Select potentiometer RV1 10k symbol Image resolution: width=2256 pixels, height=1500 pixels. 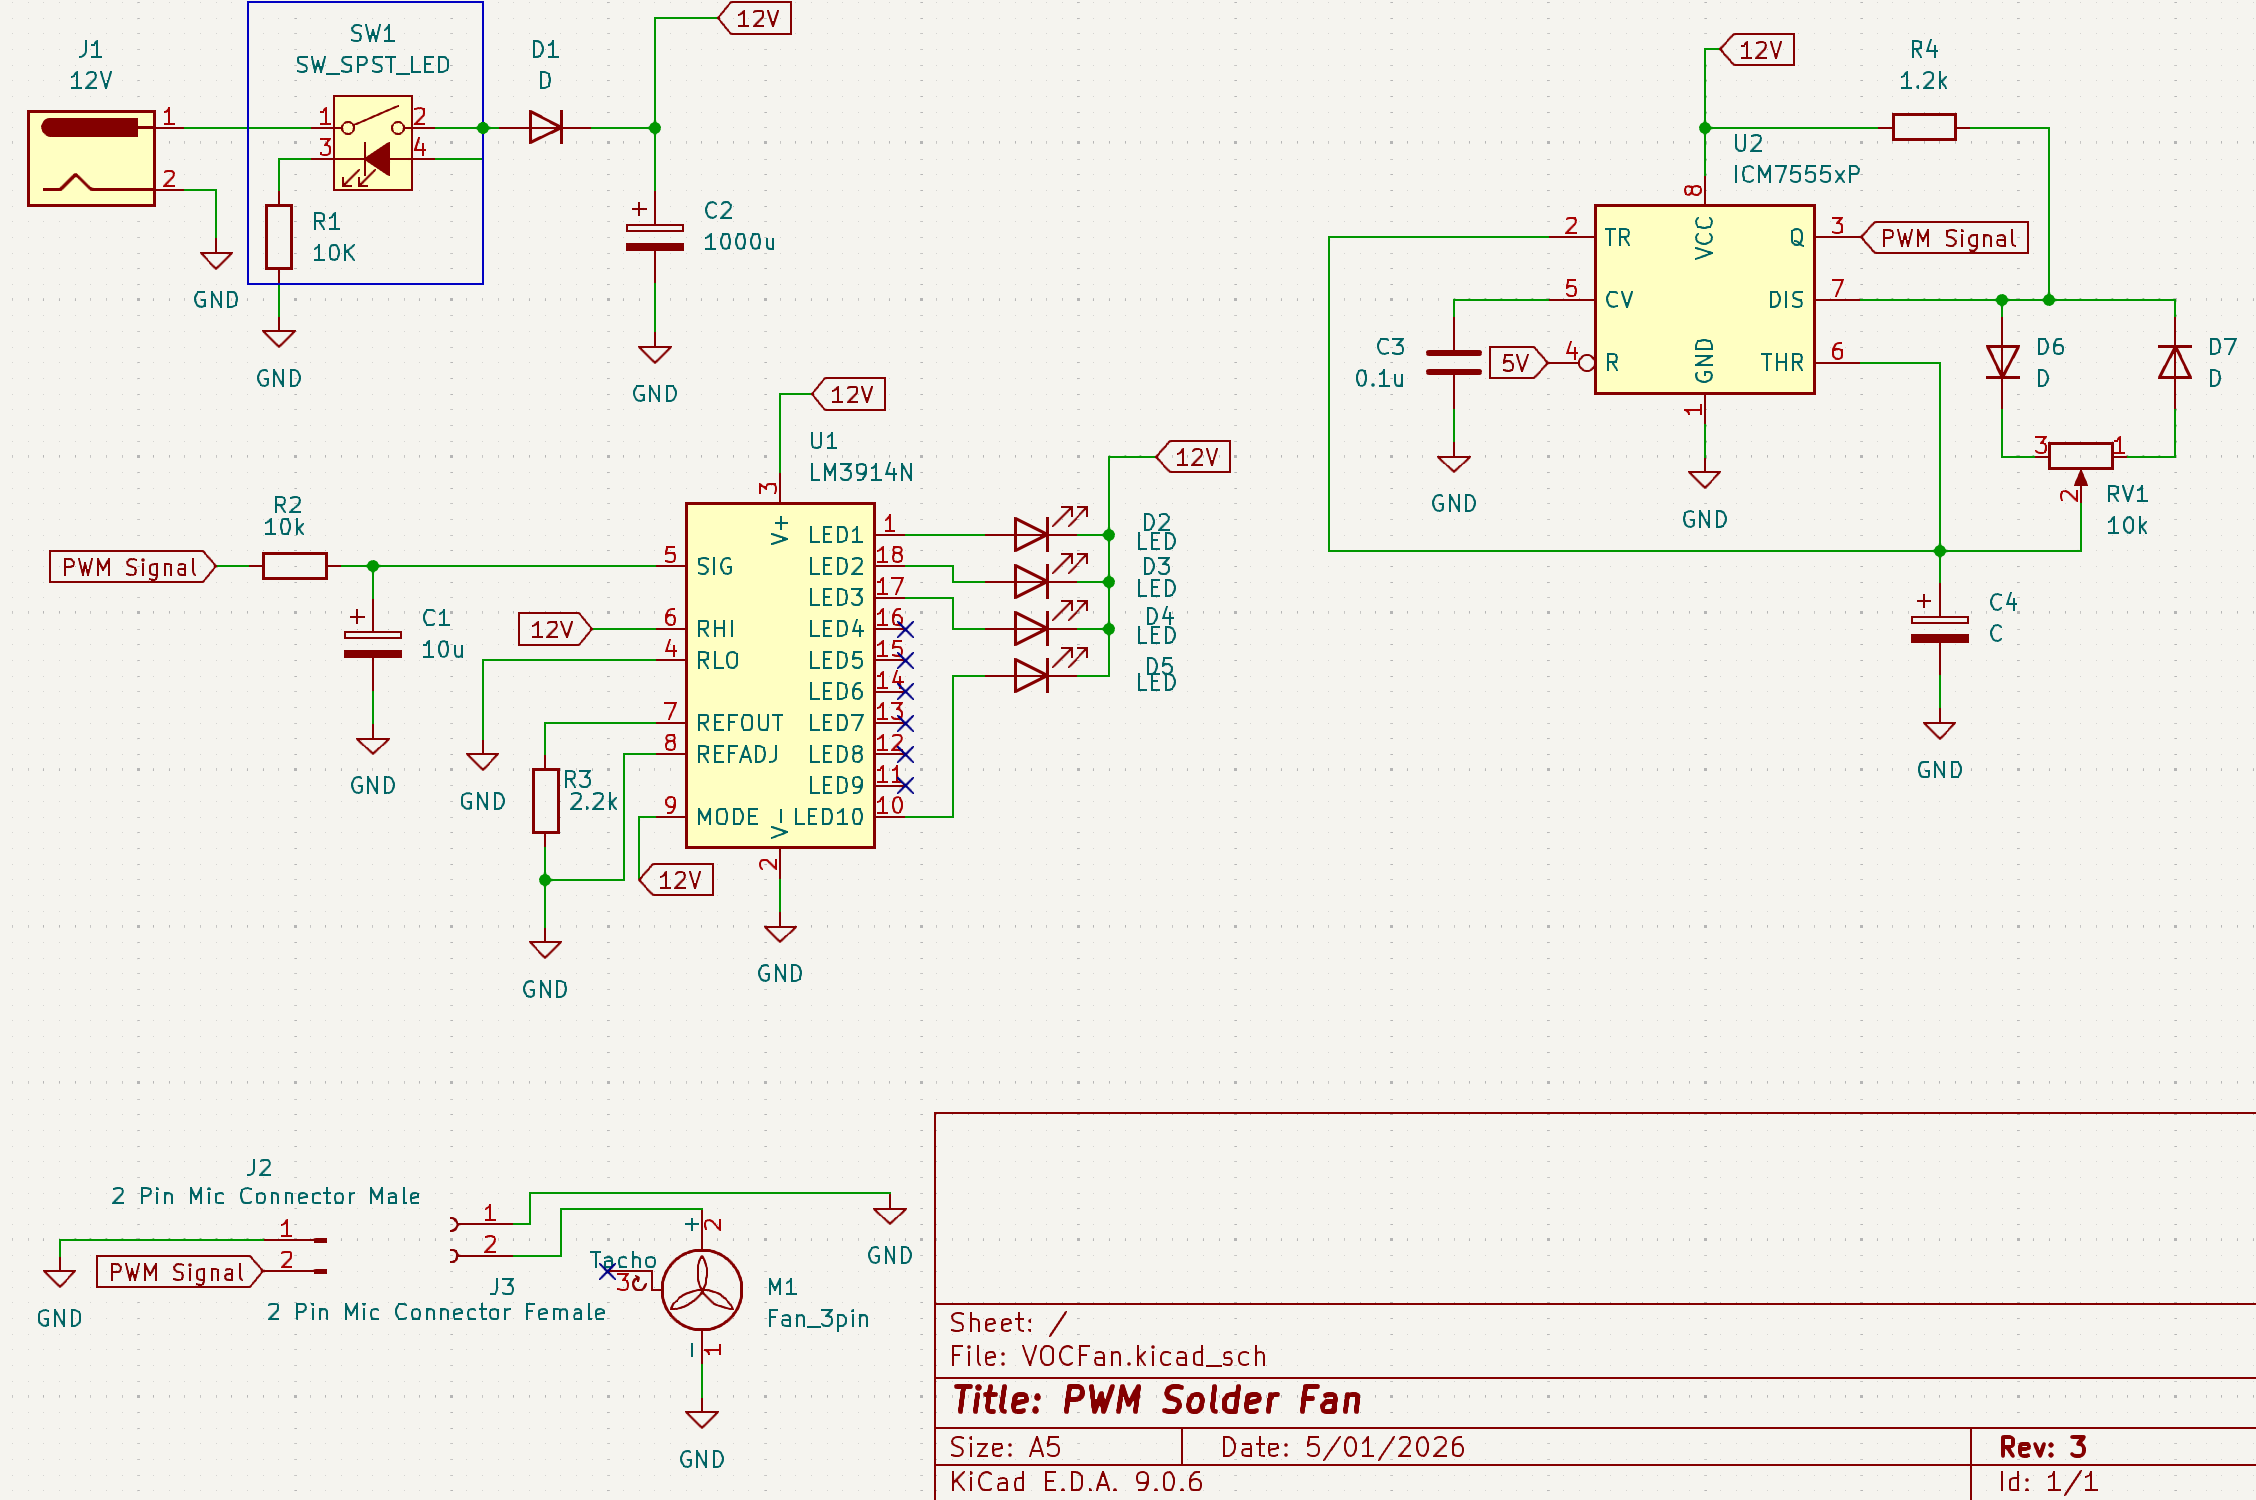coord(2080,457)
